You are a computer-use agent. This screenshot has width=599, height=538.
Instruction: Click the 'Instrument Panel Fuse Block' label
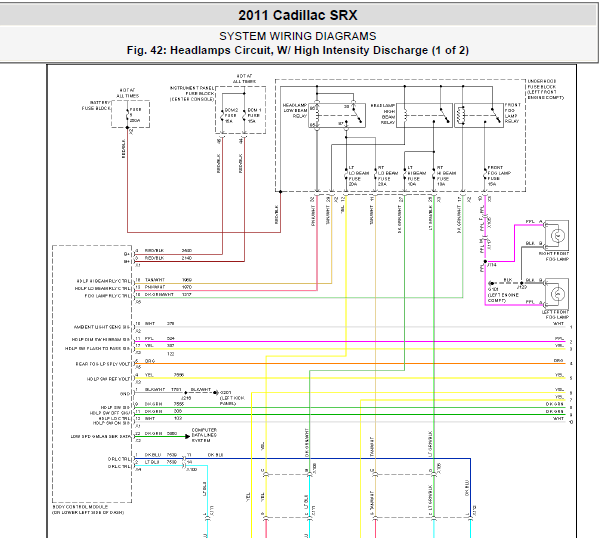click(x=192, y=94)
